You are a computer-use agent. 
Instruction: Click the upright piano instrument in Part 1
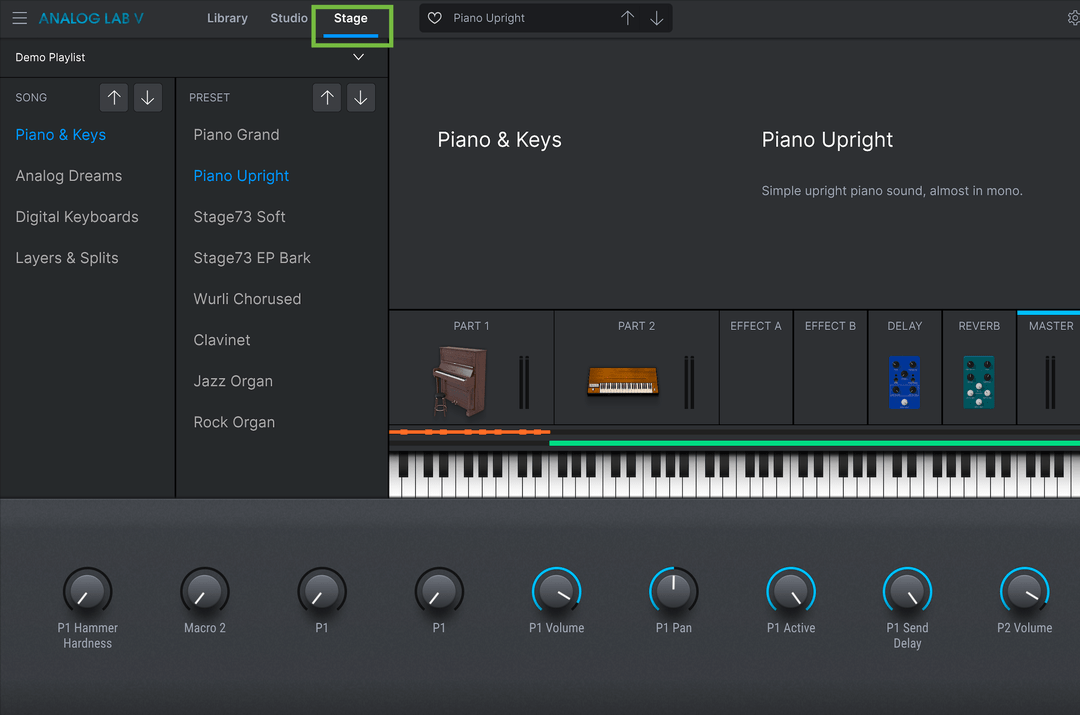pyautogui.click(x=459, y=382)
